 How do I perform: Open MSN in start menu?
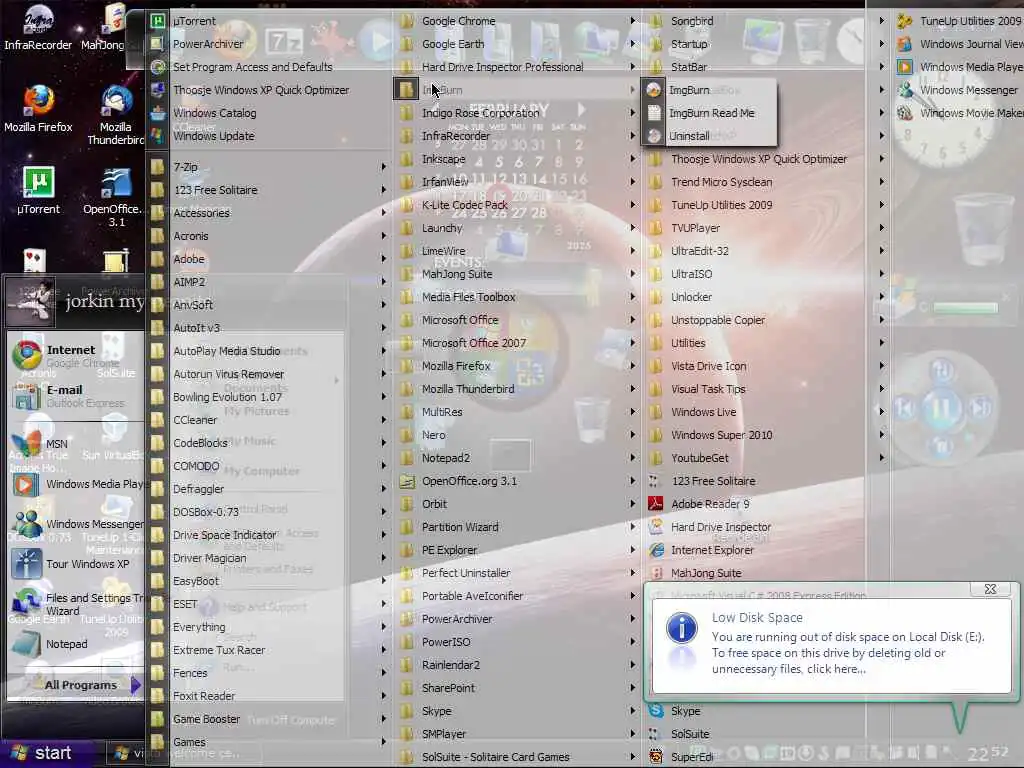click(75, 444)
